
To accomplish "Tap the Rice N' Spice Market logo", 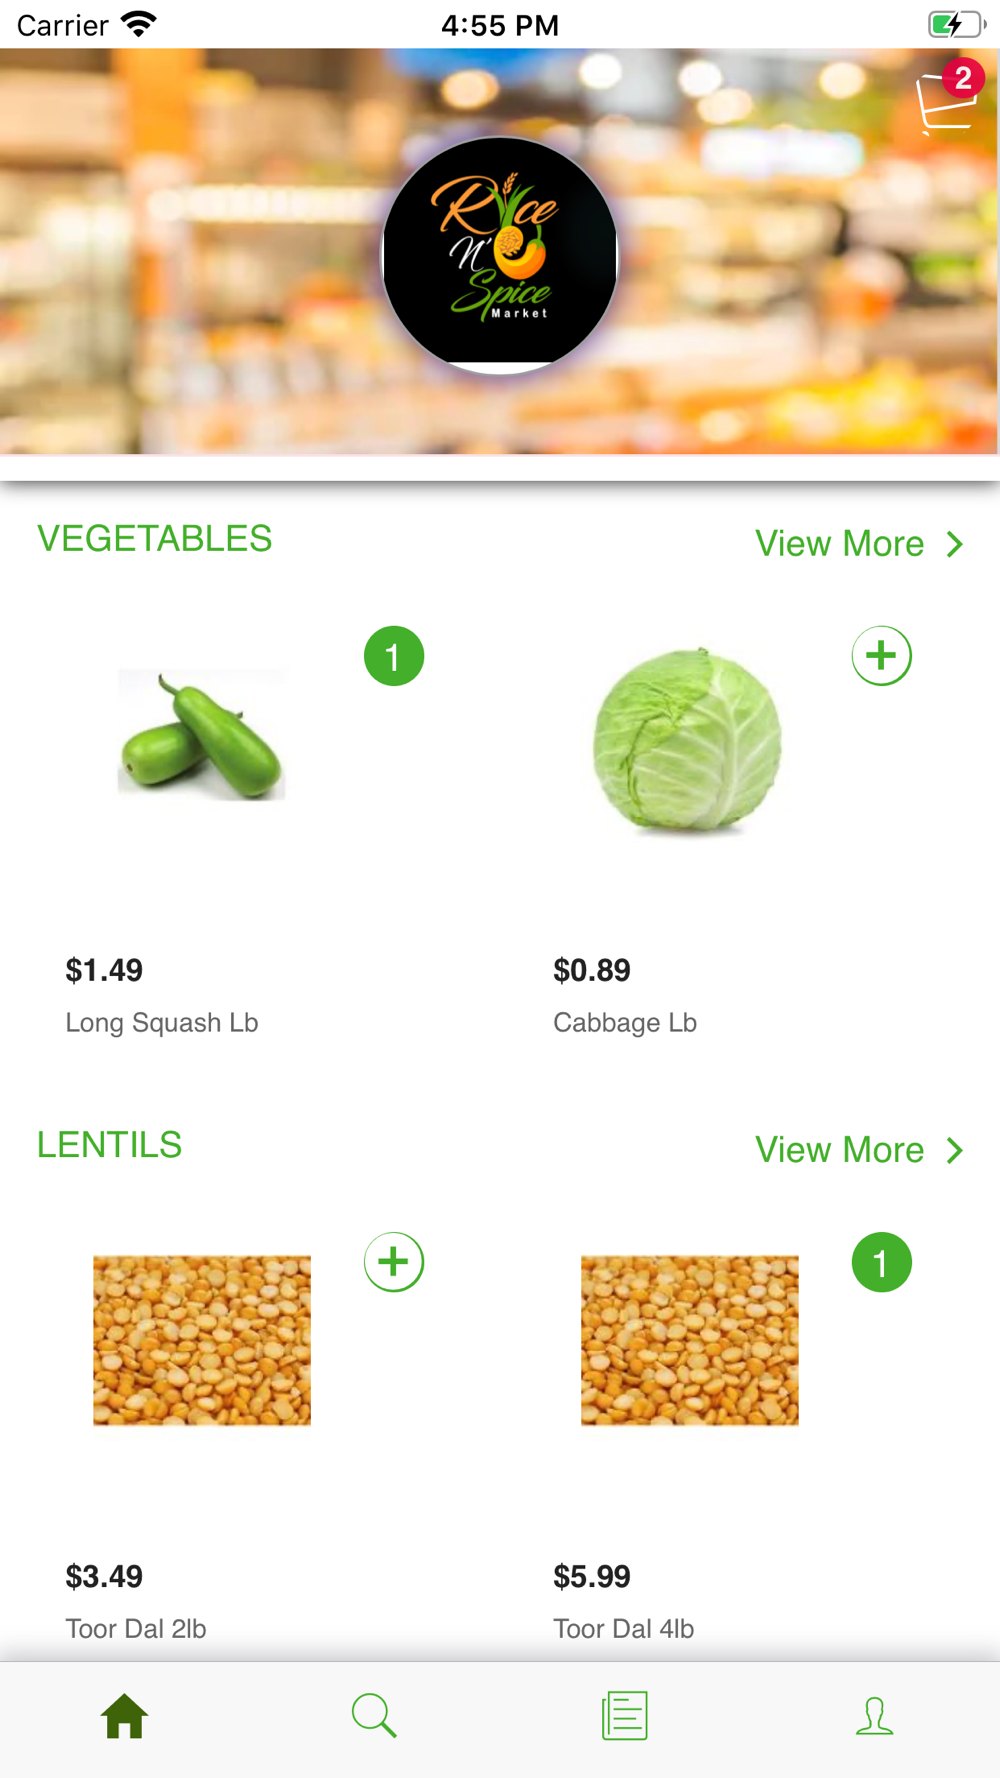I will pyautogui.click(x=500, y=256).
